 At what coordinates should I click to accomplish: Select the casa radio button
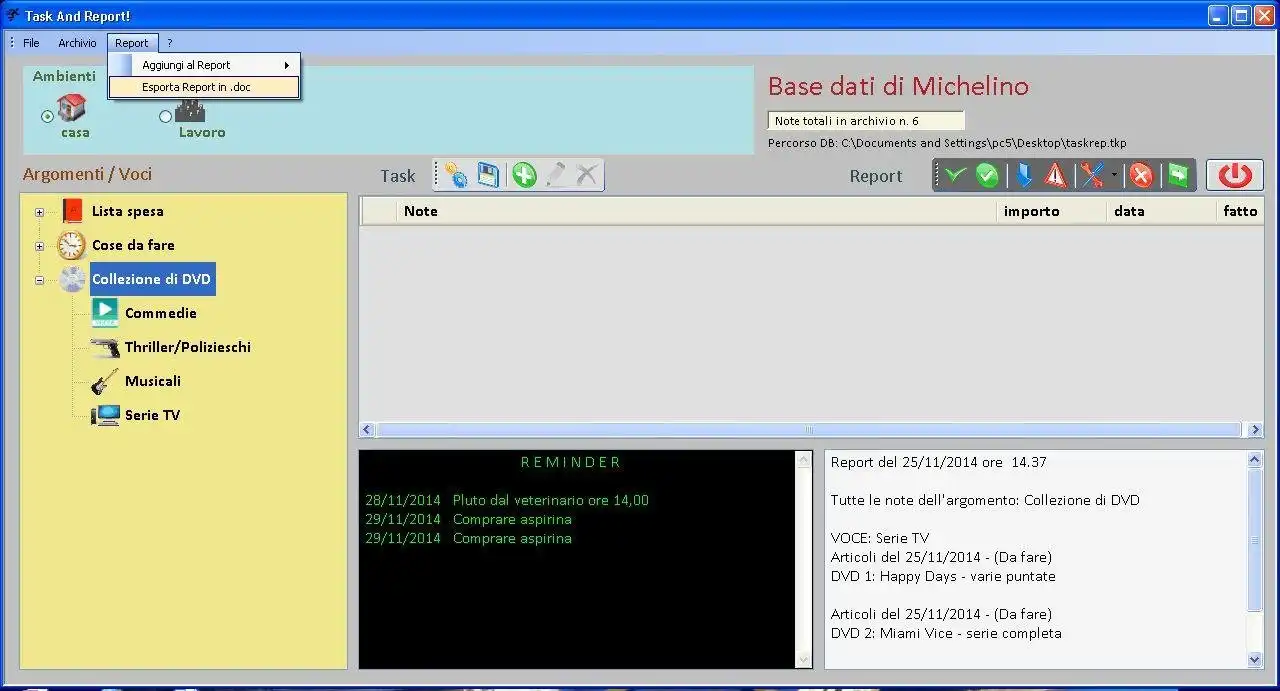point(47,117)
